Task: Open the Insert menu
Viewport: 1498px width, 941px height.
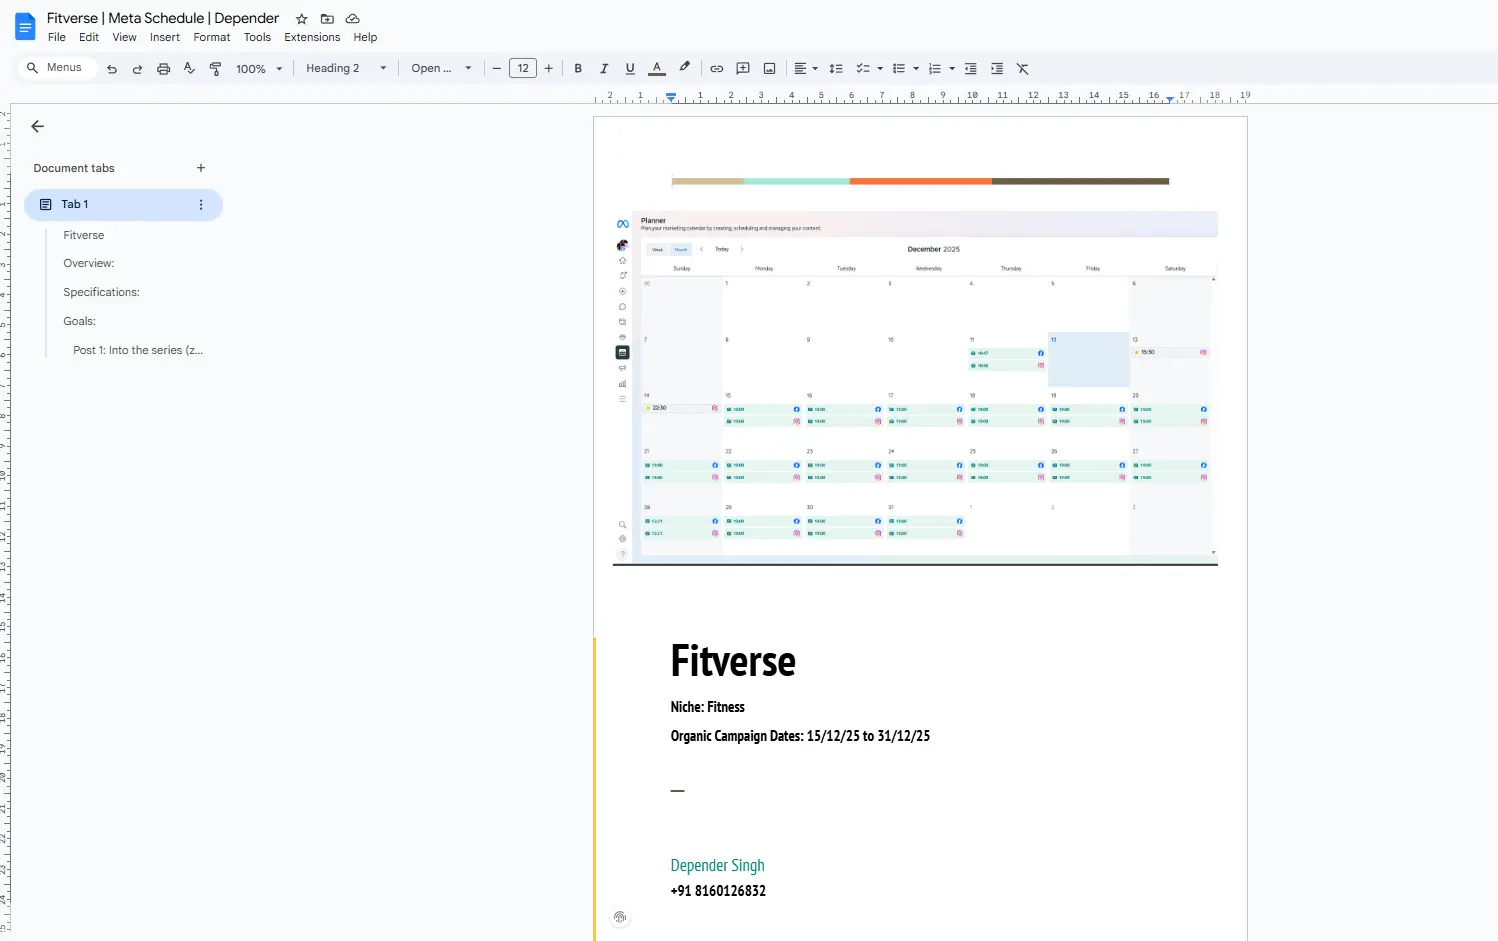Action: 165,37
